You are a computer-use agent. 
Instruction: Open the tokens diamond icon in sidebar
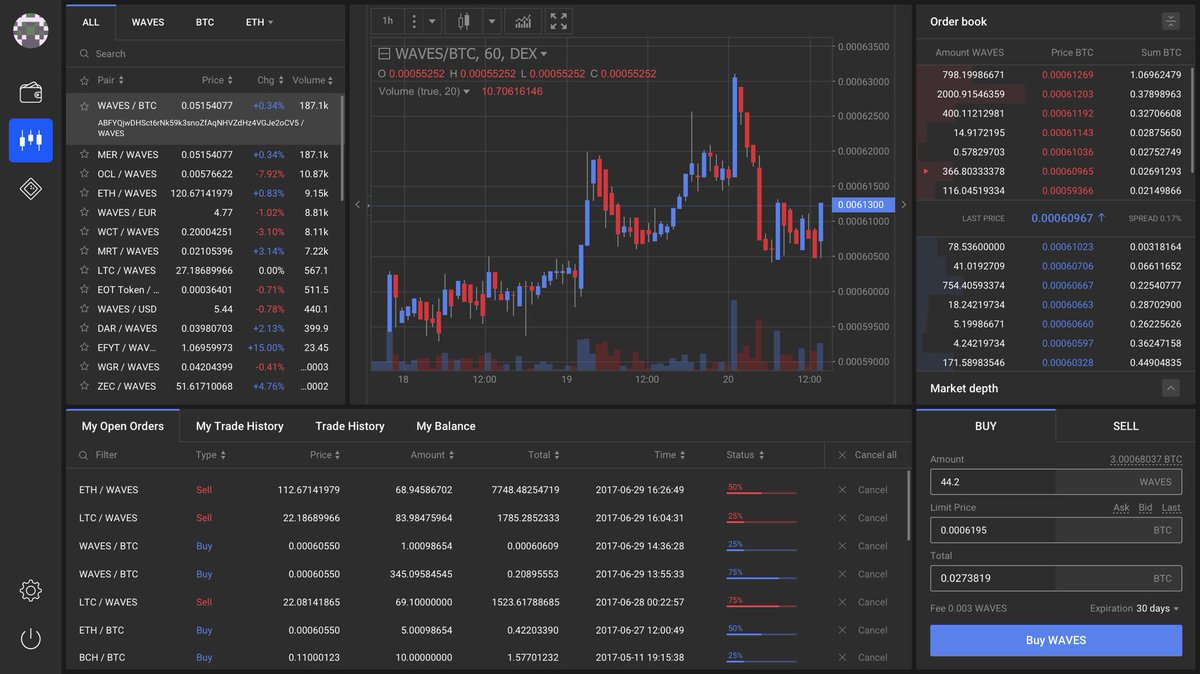click(x=31, y=189)
